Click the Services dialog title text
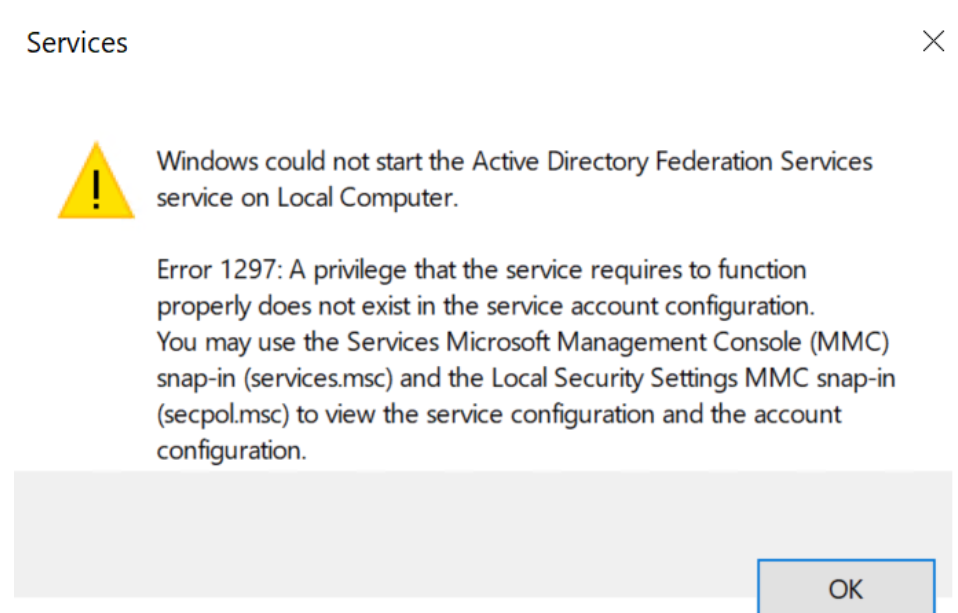This screenshot has height=613, width=958. [77, 43]
